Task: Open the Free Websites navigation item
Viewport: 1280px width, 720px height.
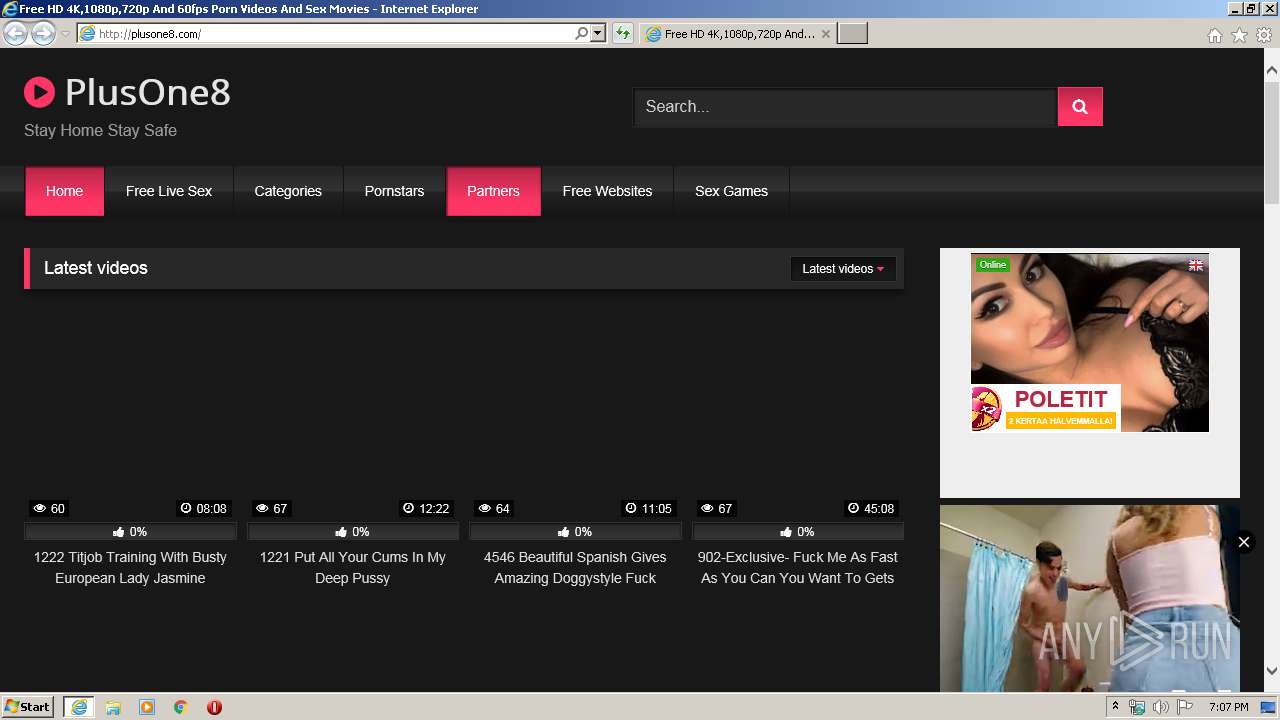Action: pos(607,191)
